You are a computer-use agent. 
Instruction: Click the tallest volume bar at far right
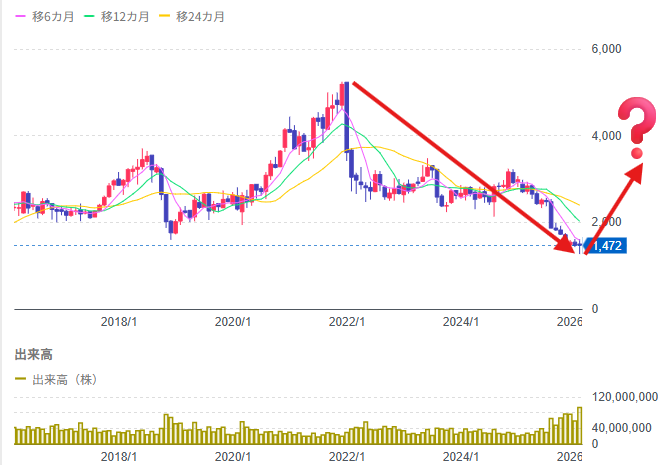tap(579, 425)
